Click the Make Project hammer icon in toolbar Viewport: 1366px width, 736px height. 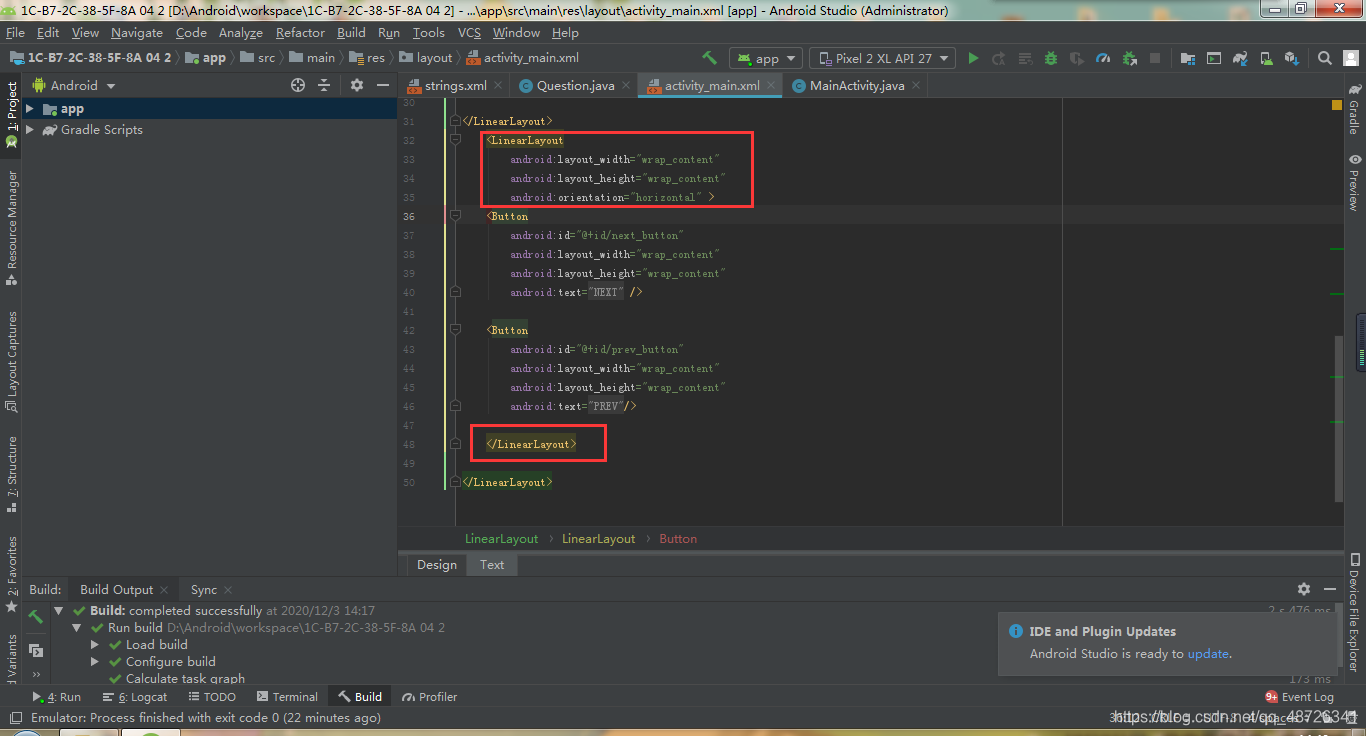point(709,58)
